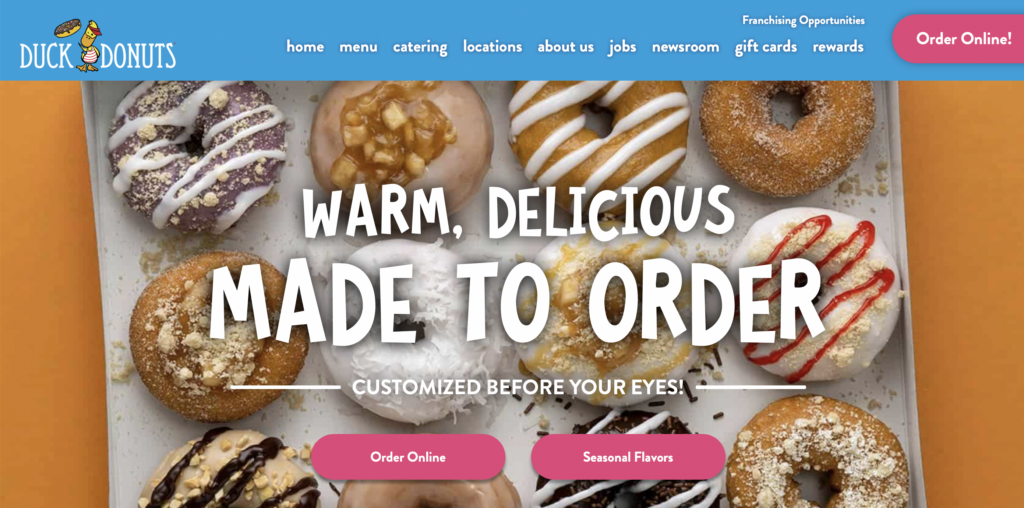The width and height of the screenshot is (1024, 508).
Task: Open the newsroom section
Action: [685, 46]
